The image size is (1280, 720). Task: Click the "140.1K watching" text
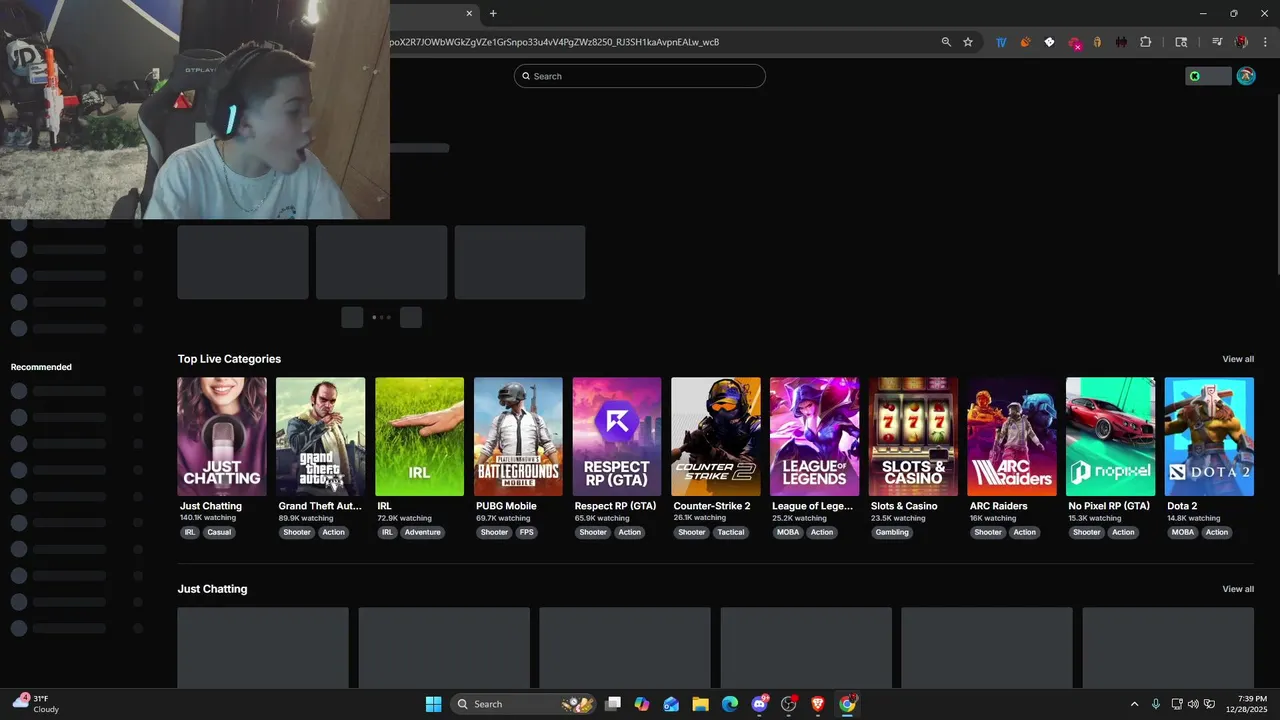click(208, 518)
